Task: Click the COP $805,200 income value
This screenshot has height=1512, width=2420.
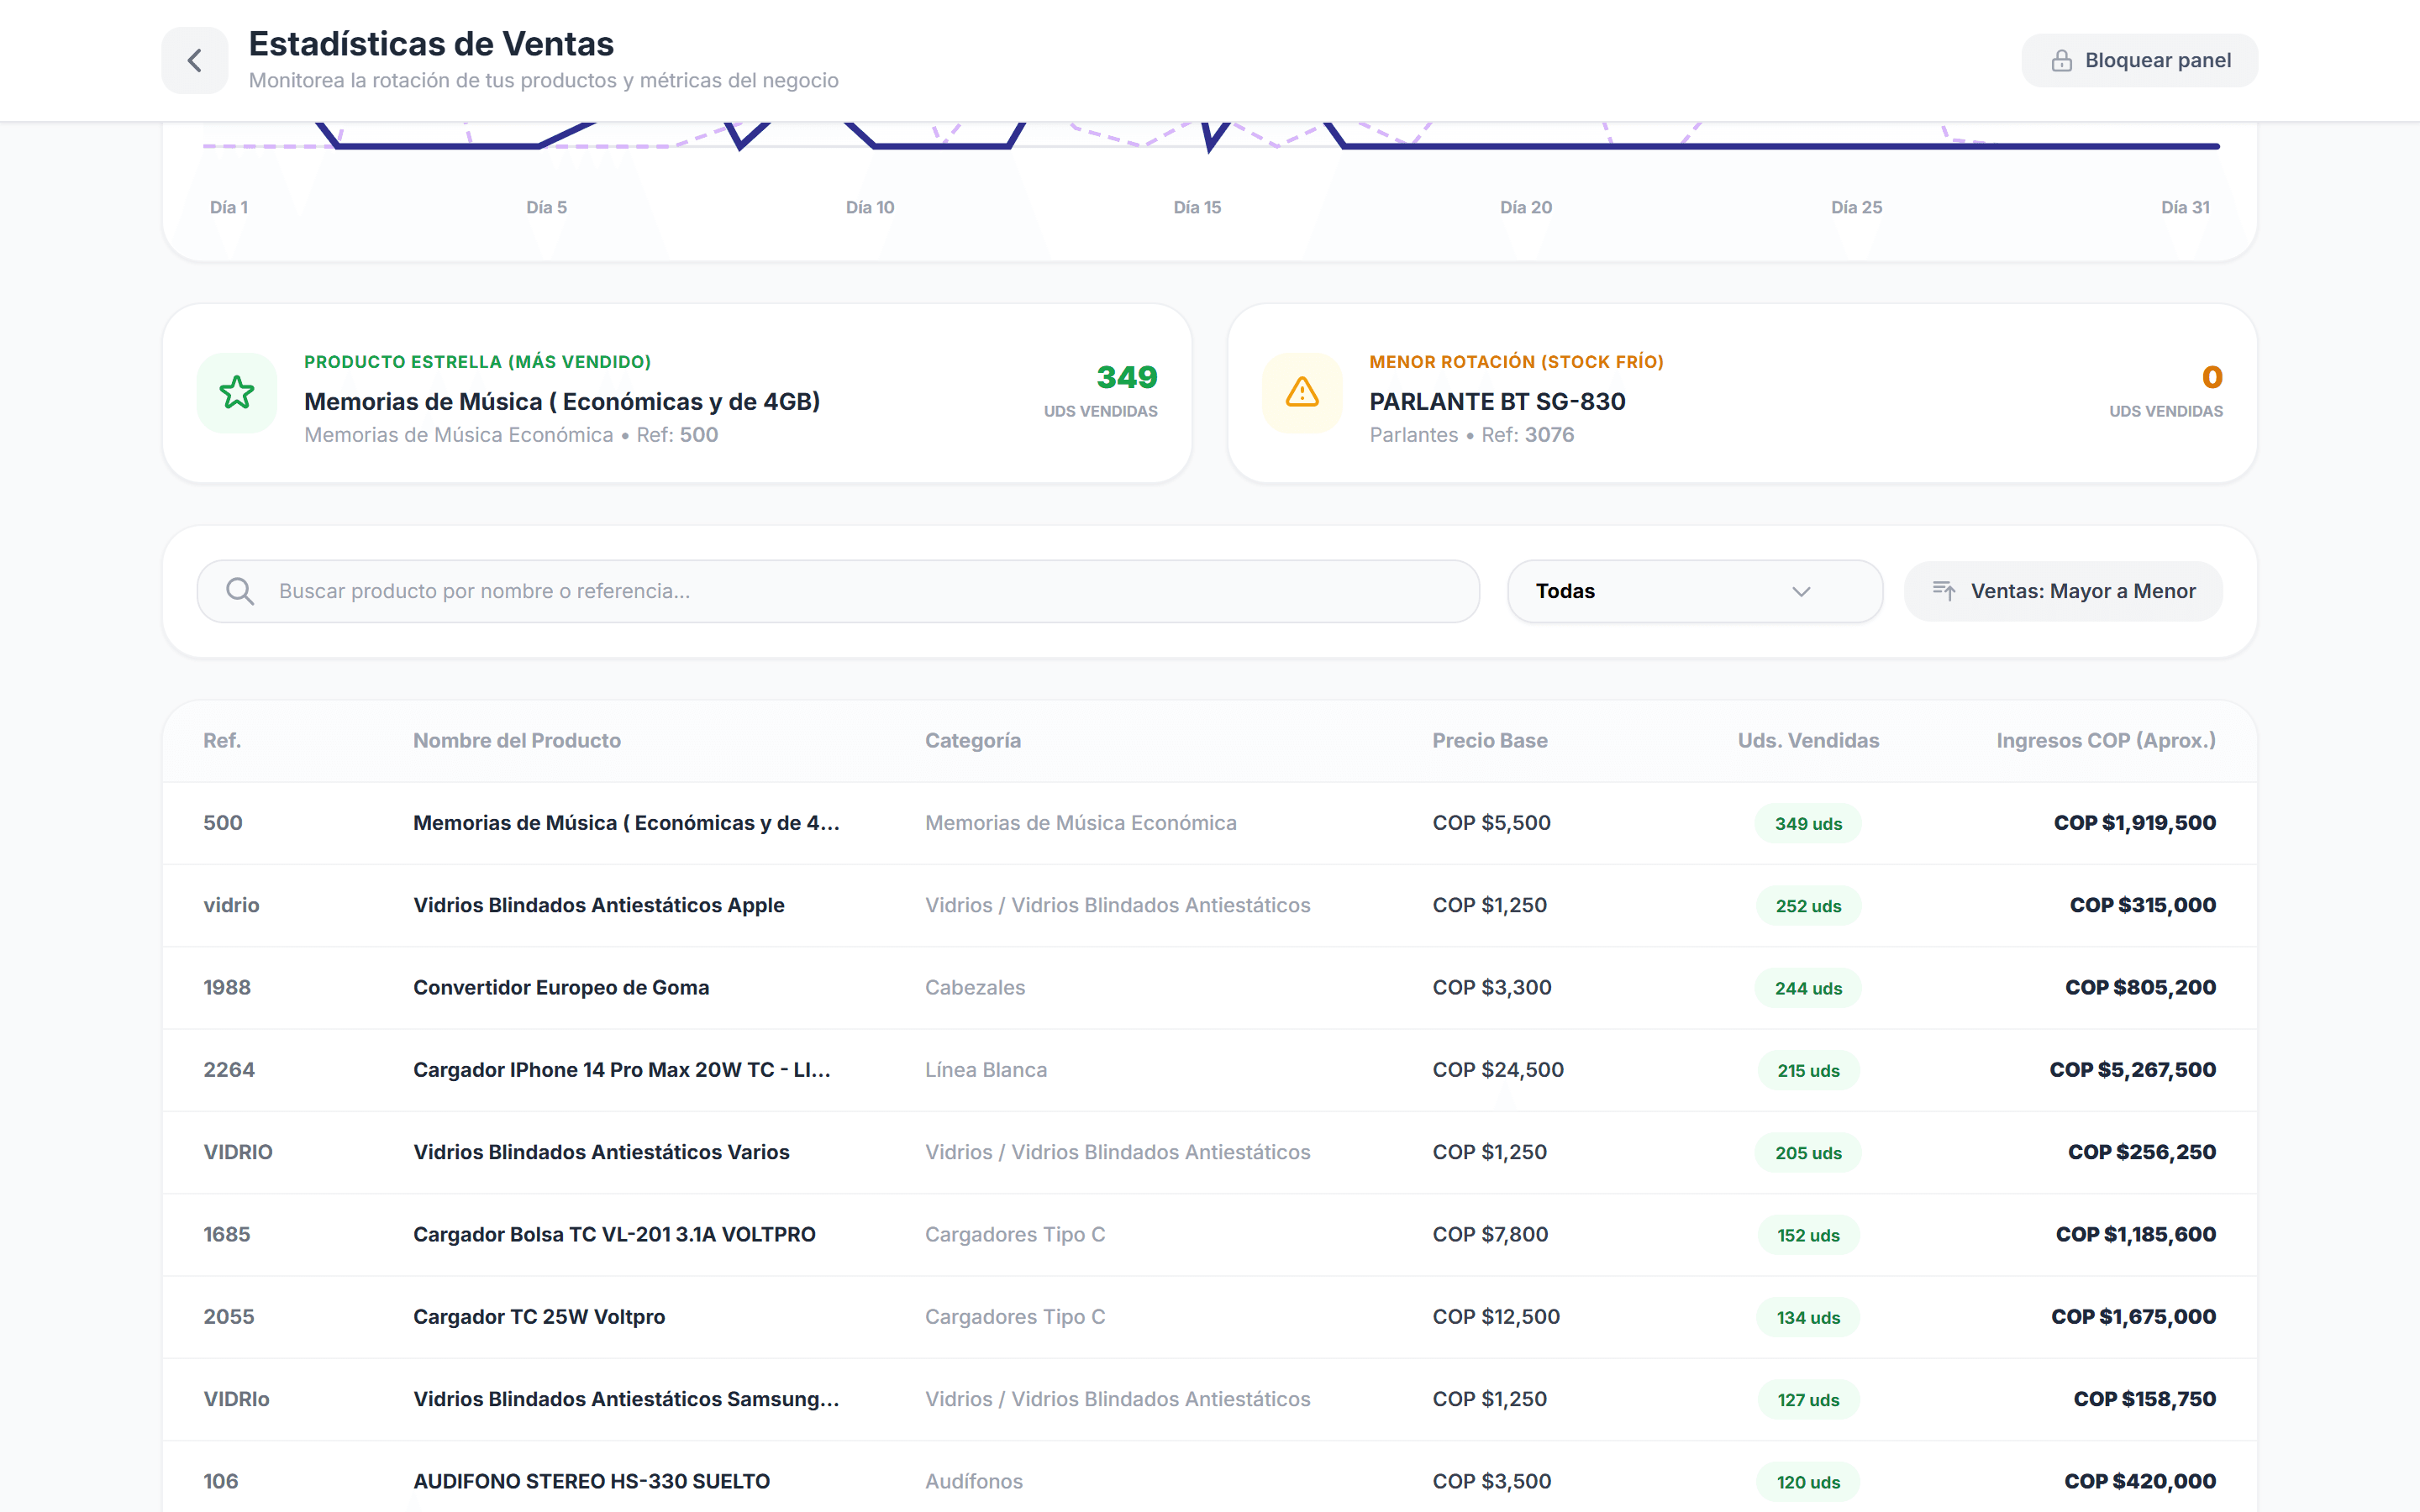Action: 2140,988
